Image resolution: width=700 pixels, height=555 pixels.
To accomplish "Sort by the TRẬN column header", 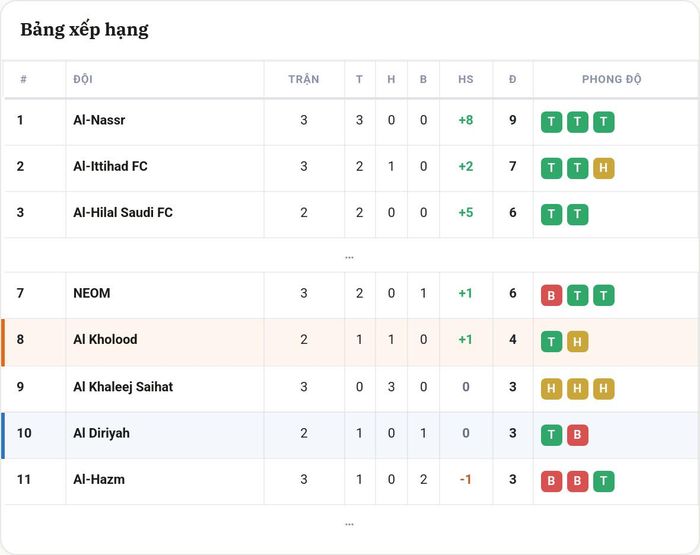I will [304, 79].
